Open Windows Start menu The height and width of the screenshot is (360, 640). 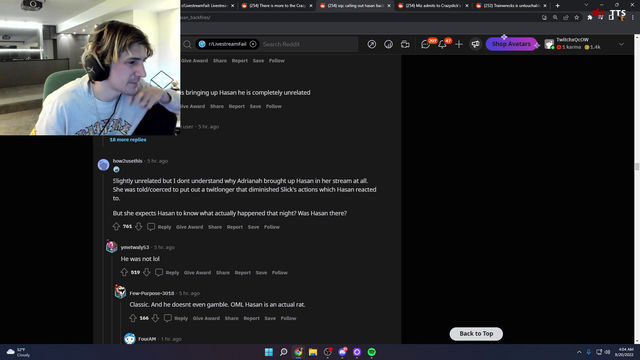click(x=269, y=352)
